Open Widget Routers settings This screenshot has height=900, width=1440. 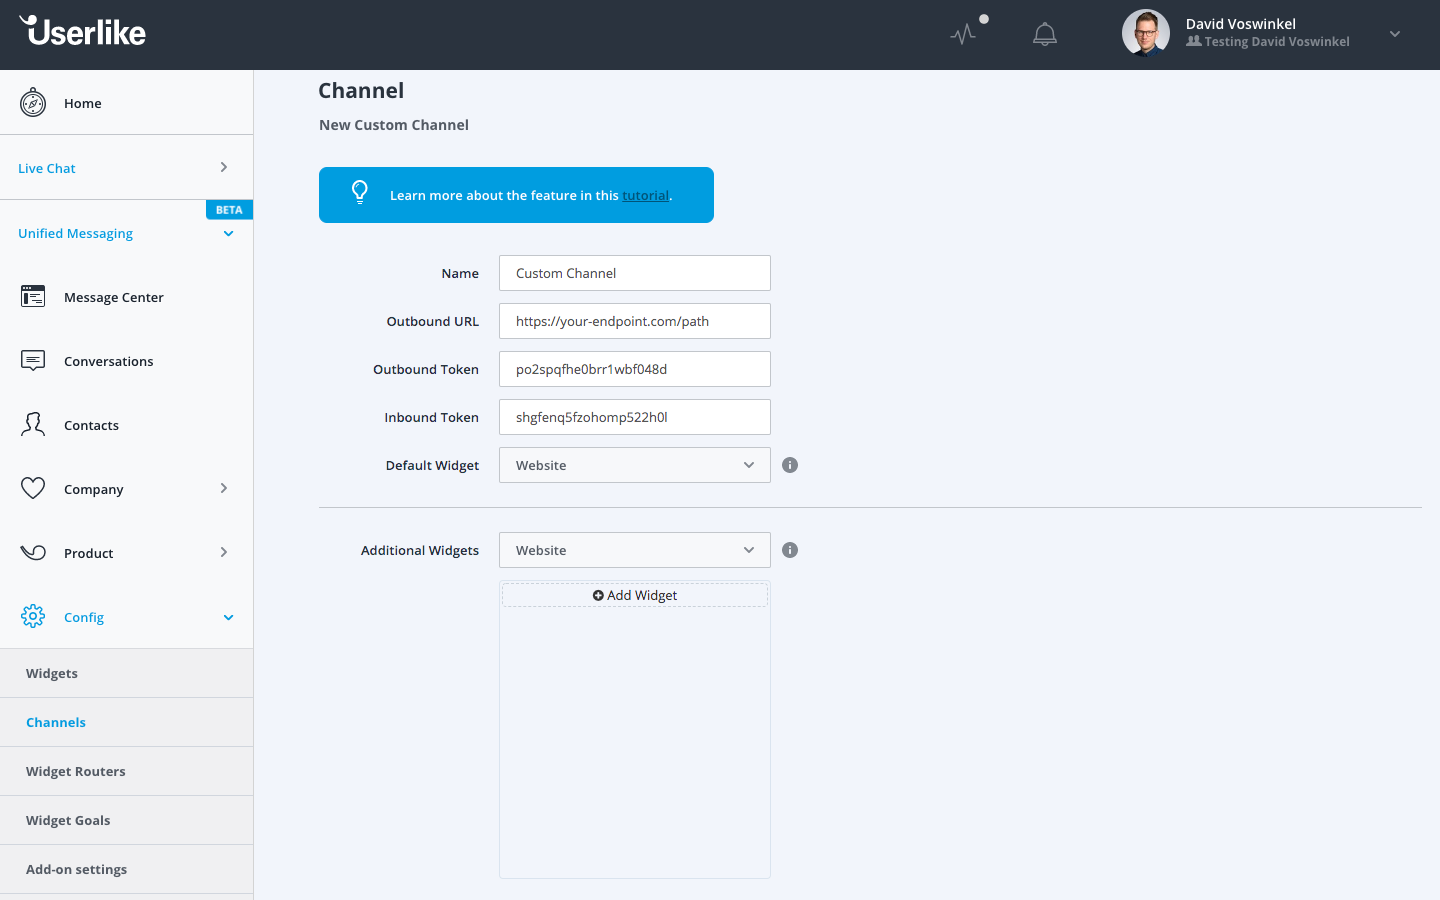click(126, 771)
